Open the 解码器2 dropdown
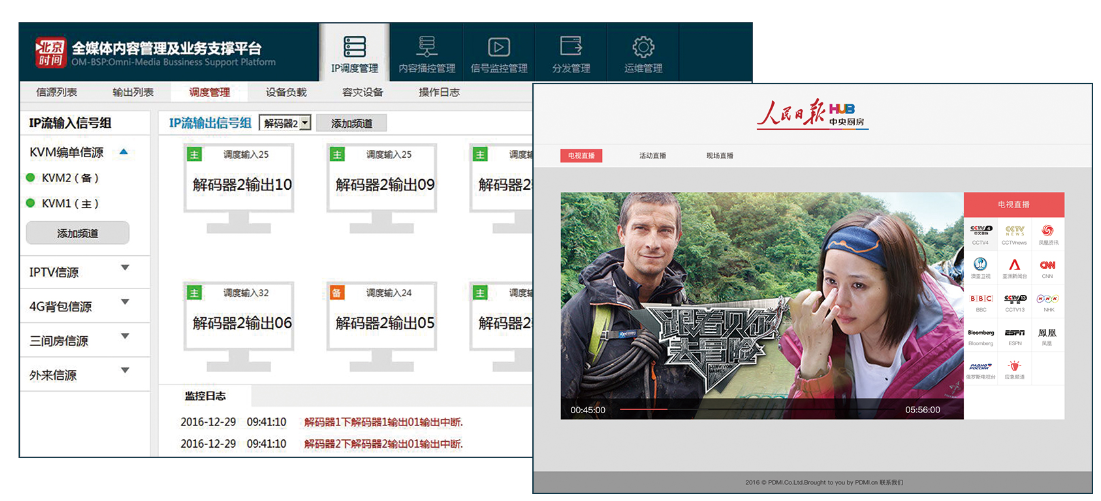1101x501 pixels. click(x=285, y=123)
